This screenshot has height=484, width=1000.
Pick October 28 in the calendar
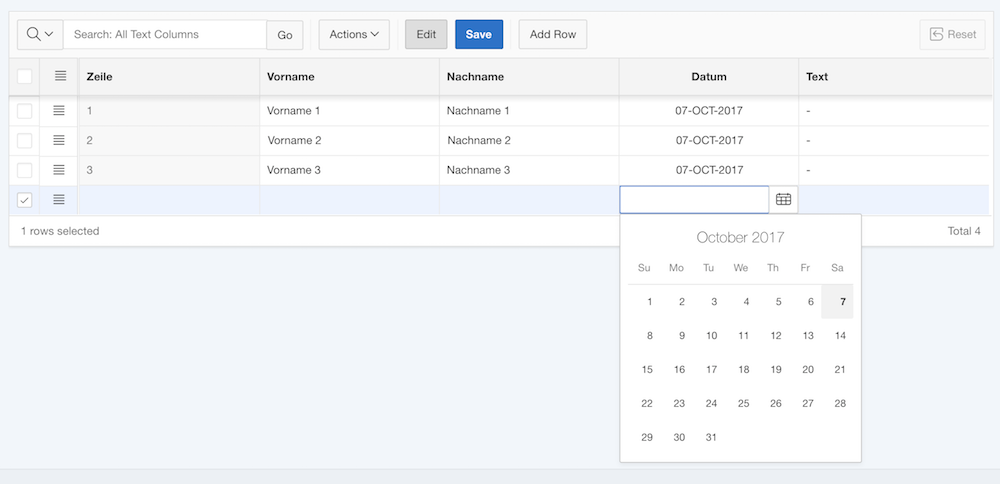pos(837,403)
